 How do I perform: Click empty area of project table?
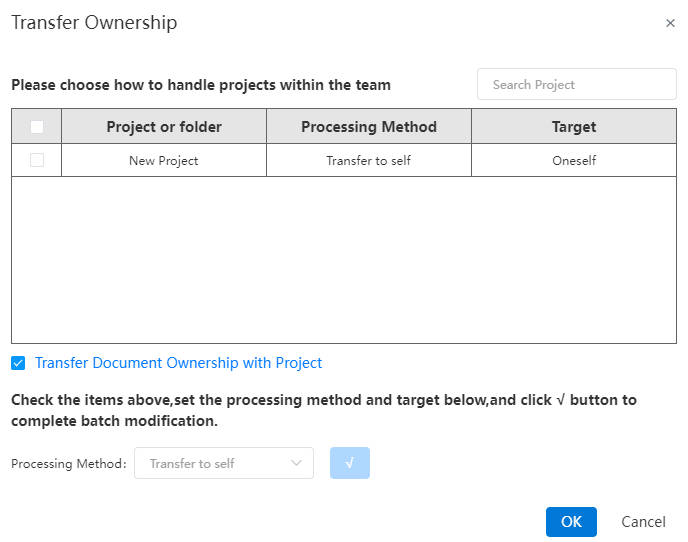click(x=344, y=260)
